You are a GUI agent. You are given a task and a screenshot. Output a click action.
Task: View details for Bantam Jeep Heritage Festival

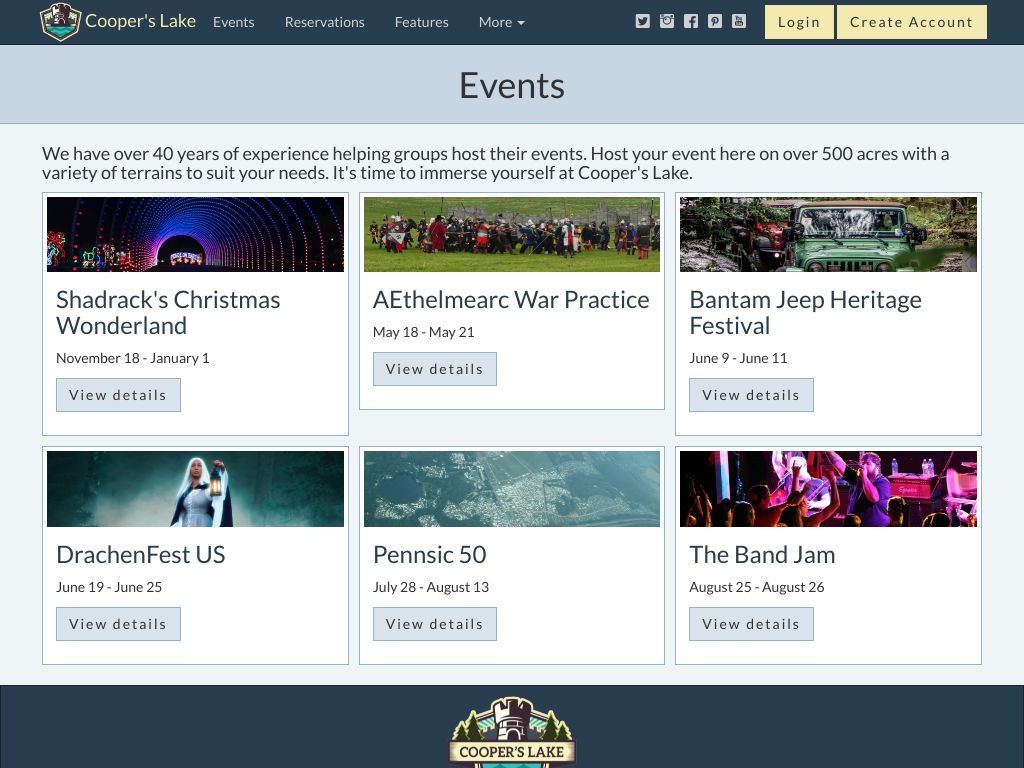751,395
